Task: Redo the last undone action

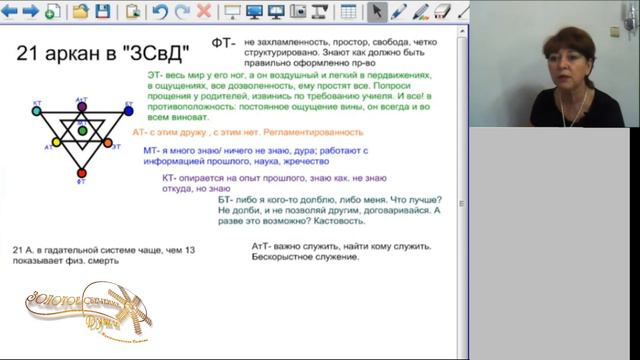Action: point(182,11)
